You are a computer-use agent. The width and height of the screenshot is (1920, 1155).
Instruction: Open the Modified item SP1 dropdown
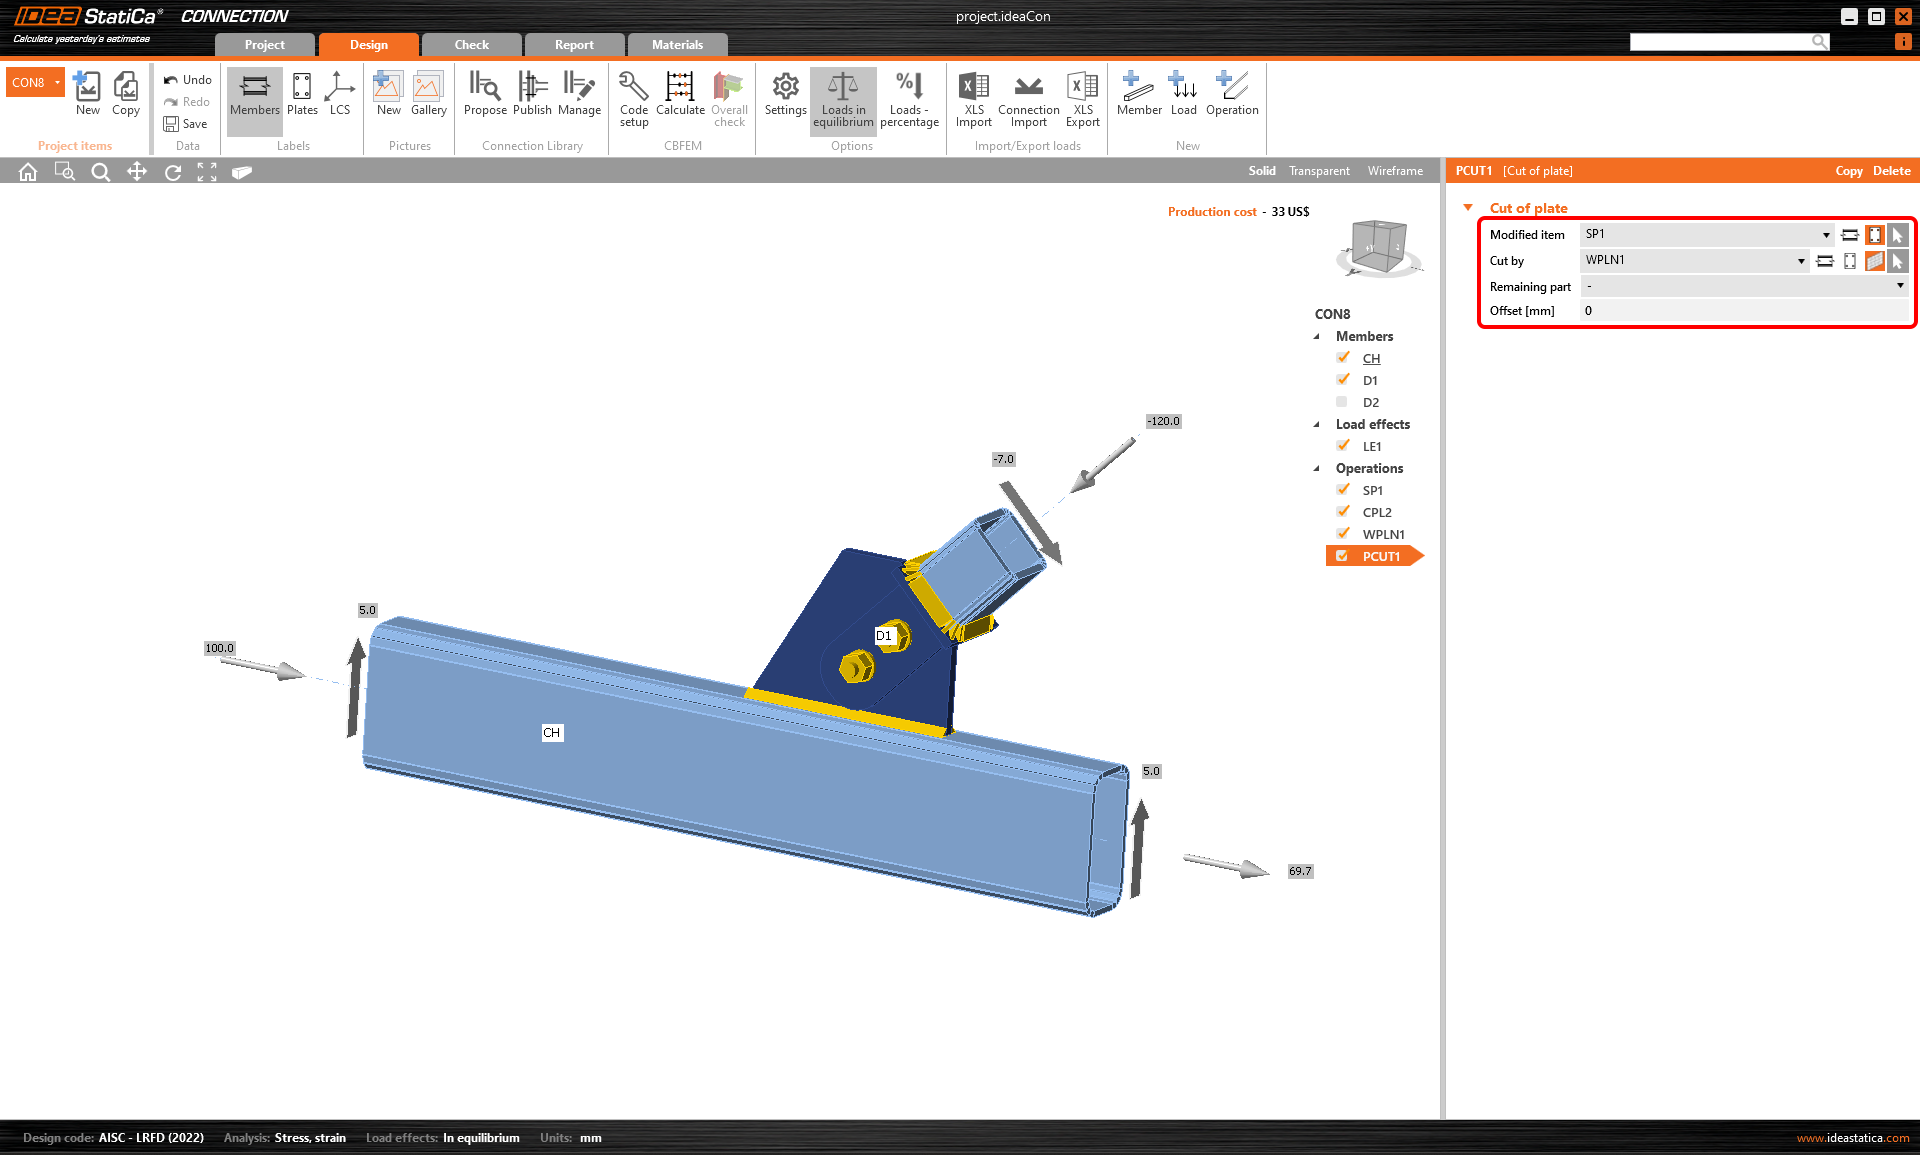[1825, 235]
